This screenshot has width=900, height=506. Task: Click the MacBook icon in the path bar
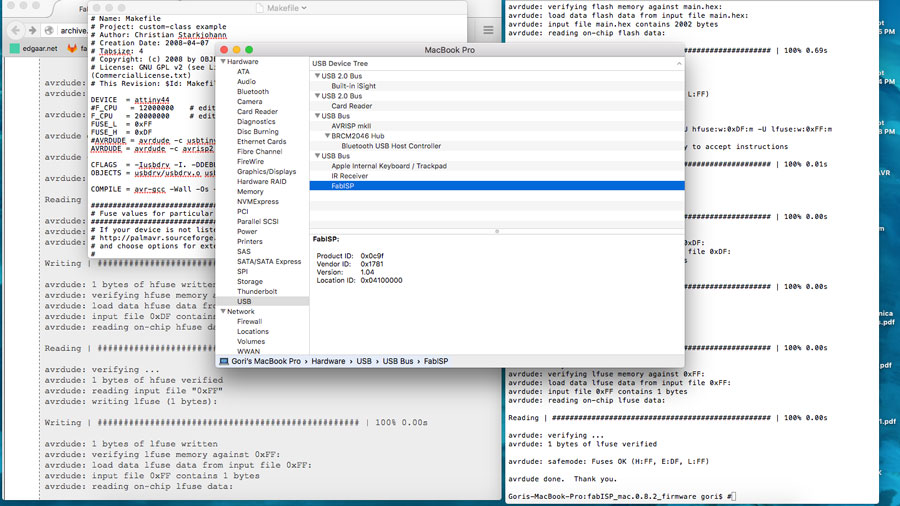pos(224,361)
